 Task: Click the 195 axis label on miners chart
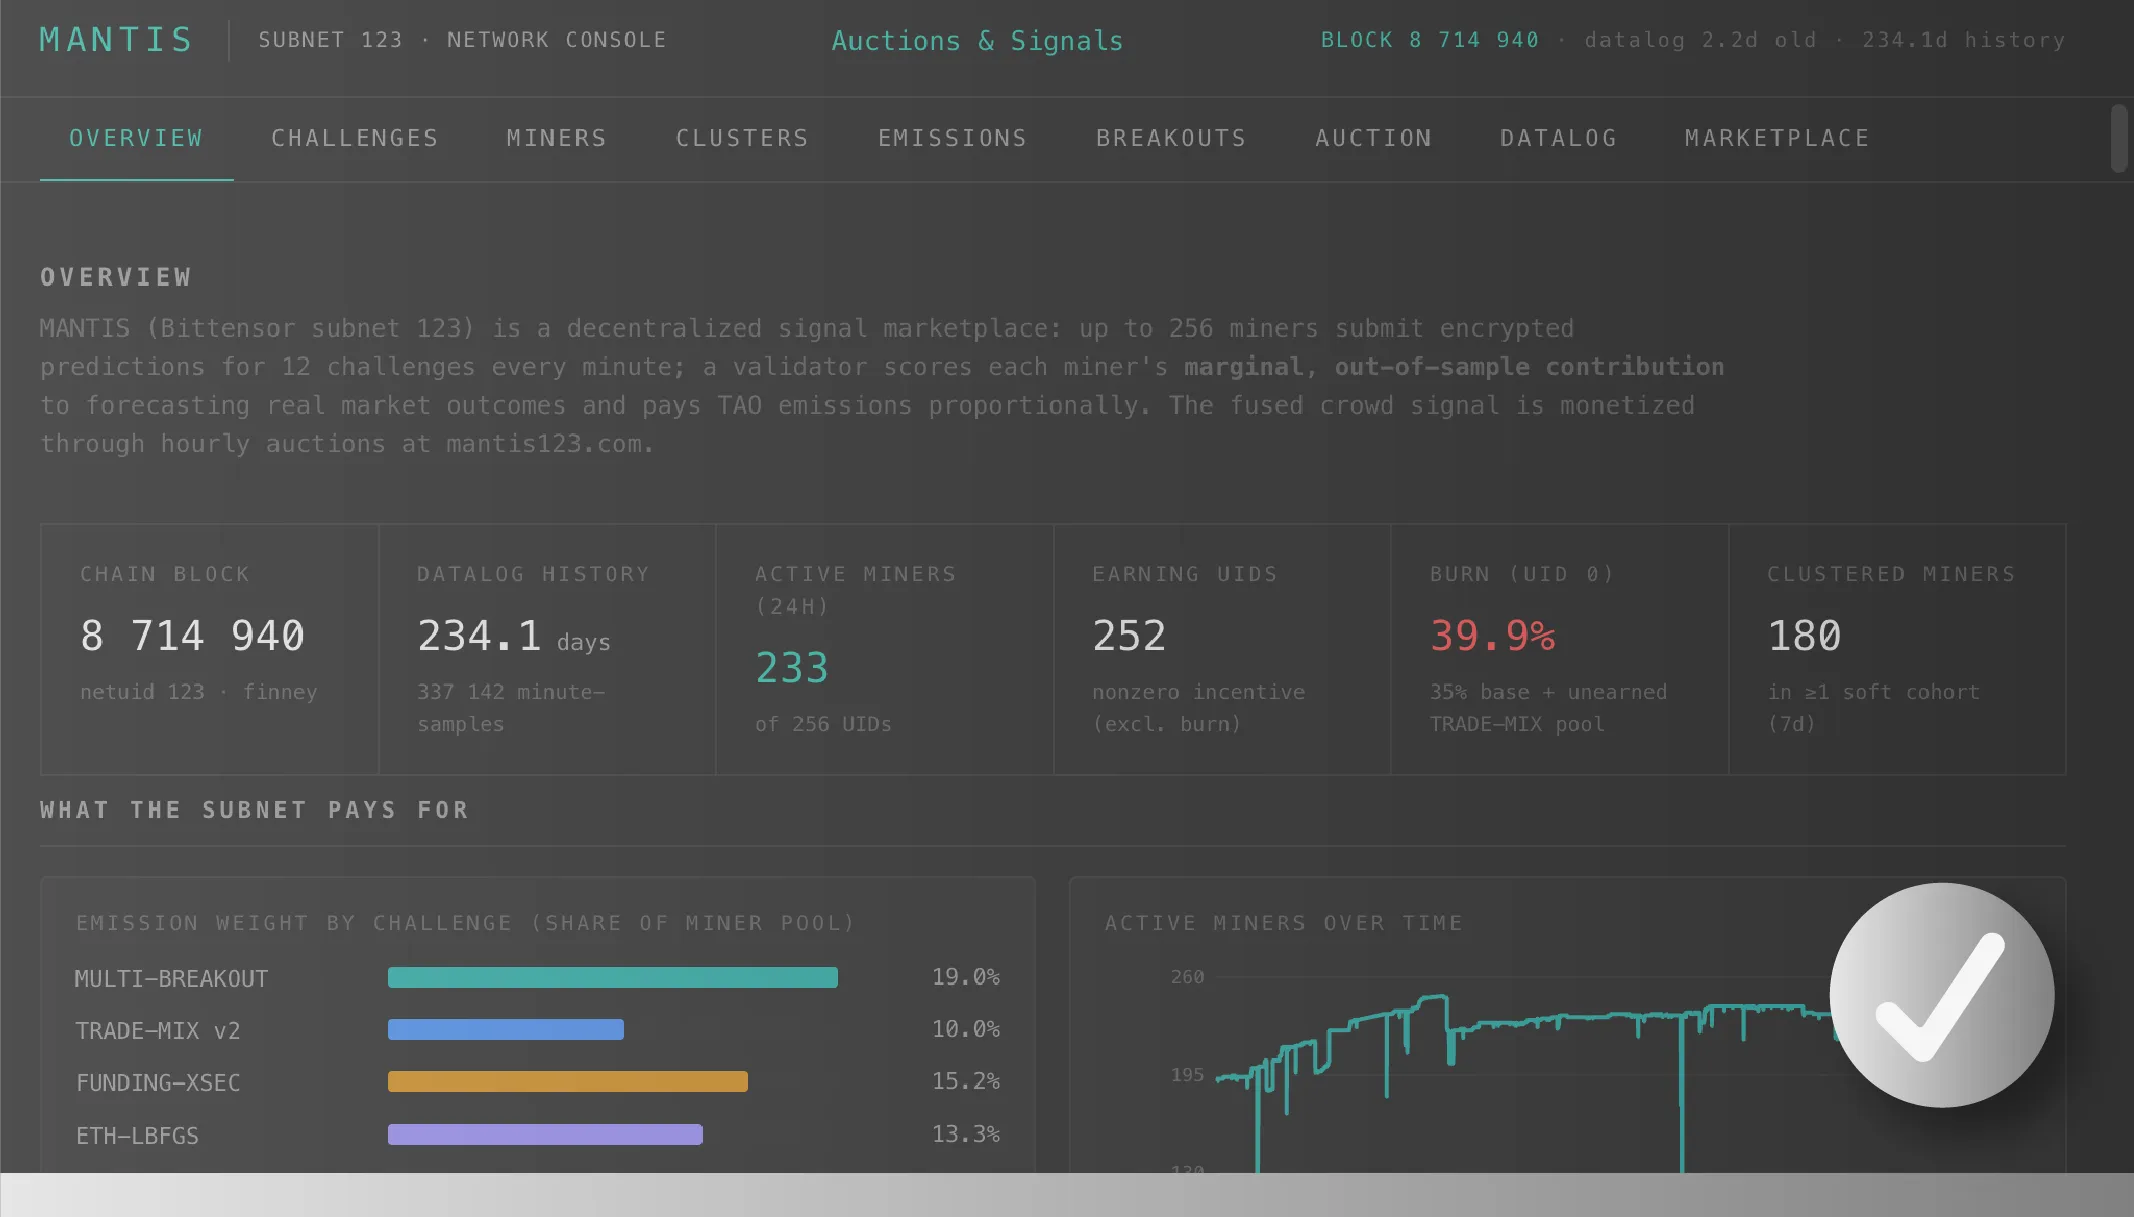tap(1188, 1075)
